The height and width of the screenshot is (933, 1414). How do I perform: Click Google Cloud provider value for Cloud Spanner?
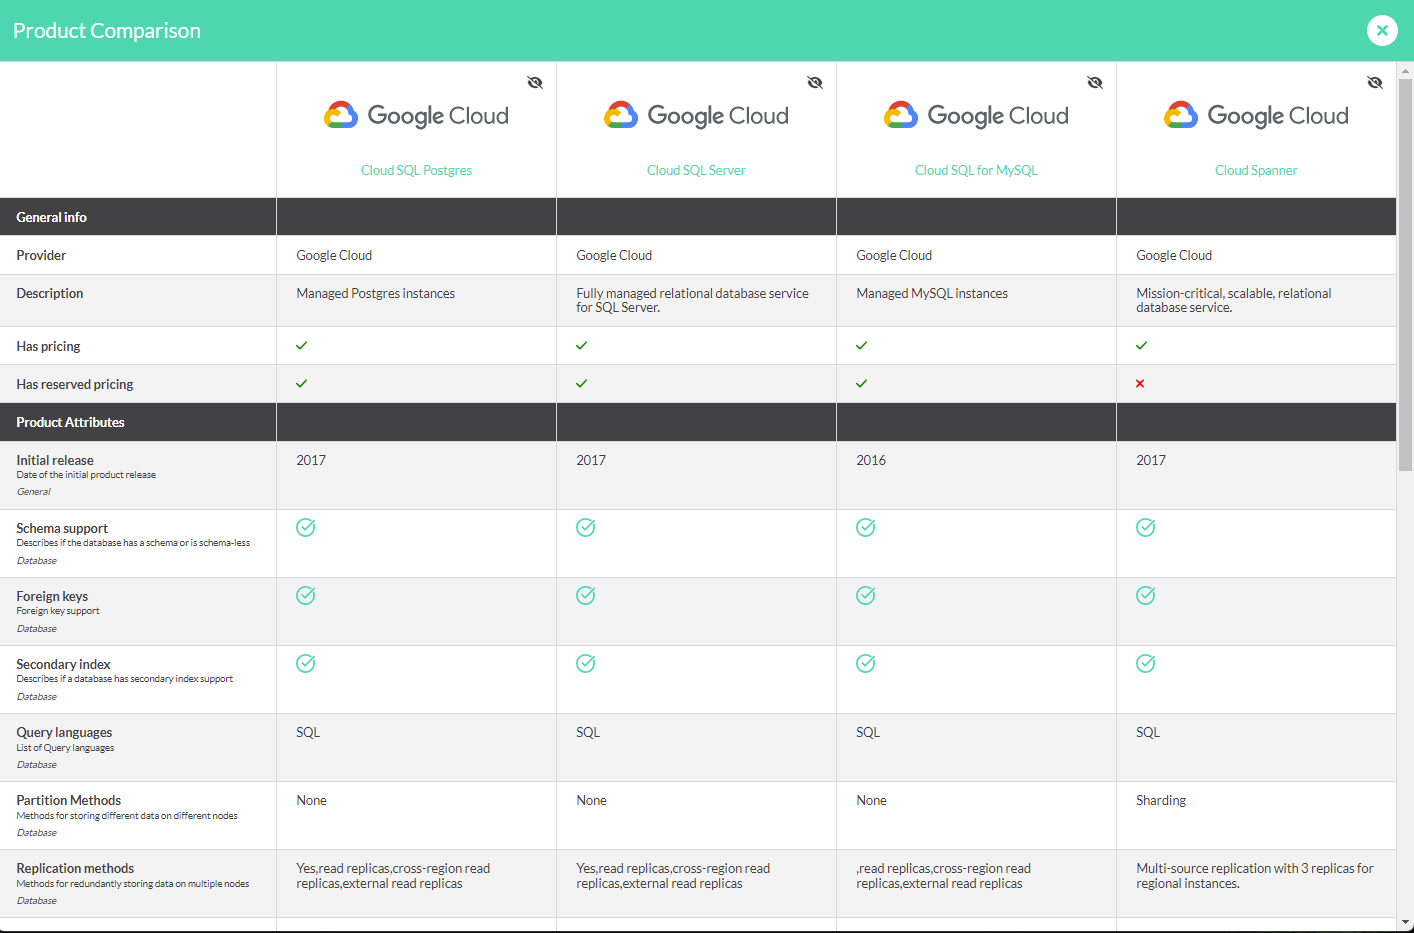(1174, 255)
